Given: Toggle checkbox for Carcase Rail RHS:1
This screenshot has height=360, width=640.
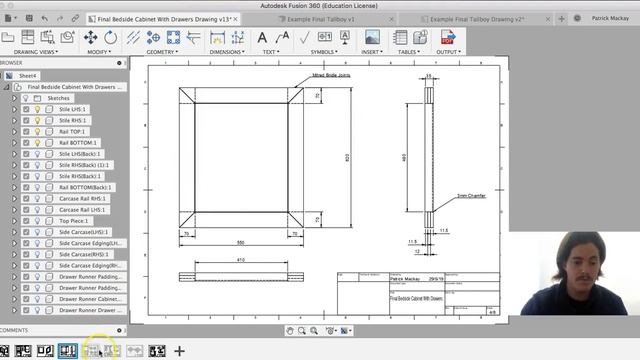Looking at the screenshot, I should (x=26, y=198).
